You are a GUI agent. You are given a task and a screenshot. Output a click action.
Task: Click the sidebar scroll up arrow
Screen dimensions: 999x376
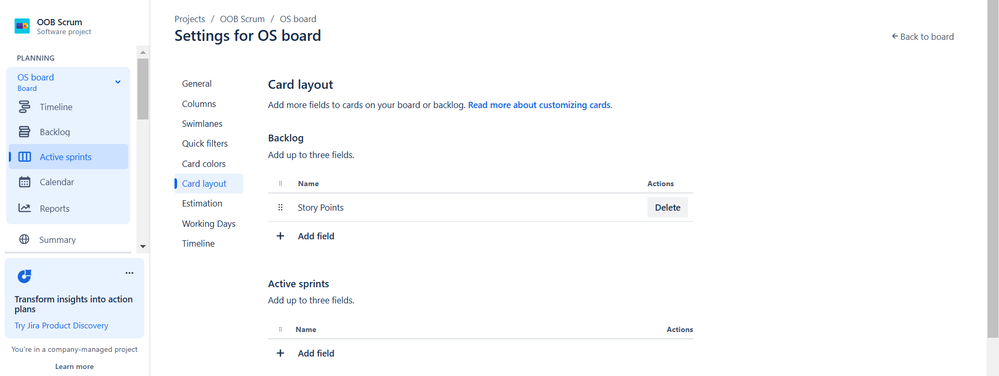(143, 53)
